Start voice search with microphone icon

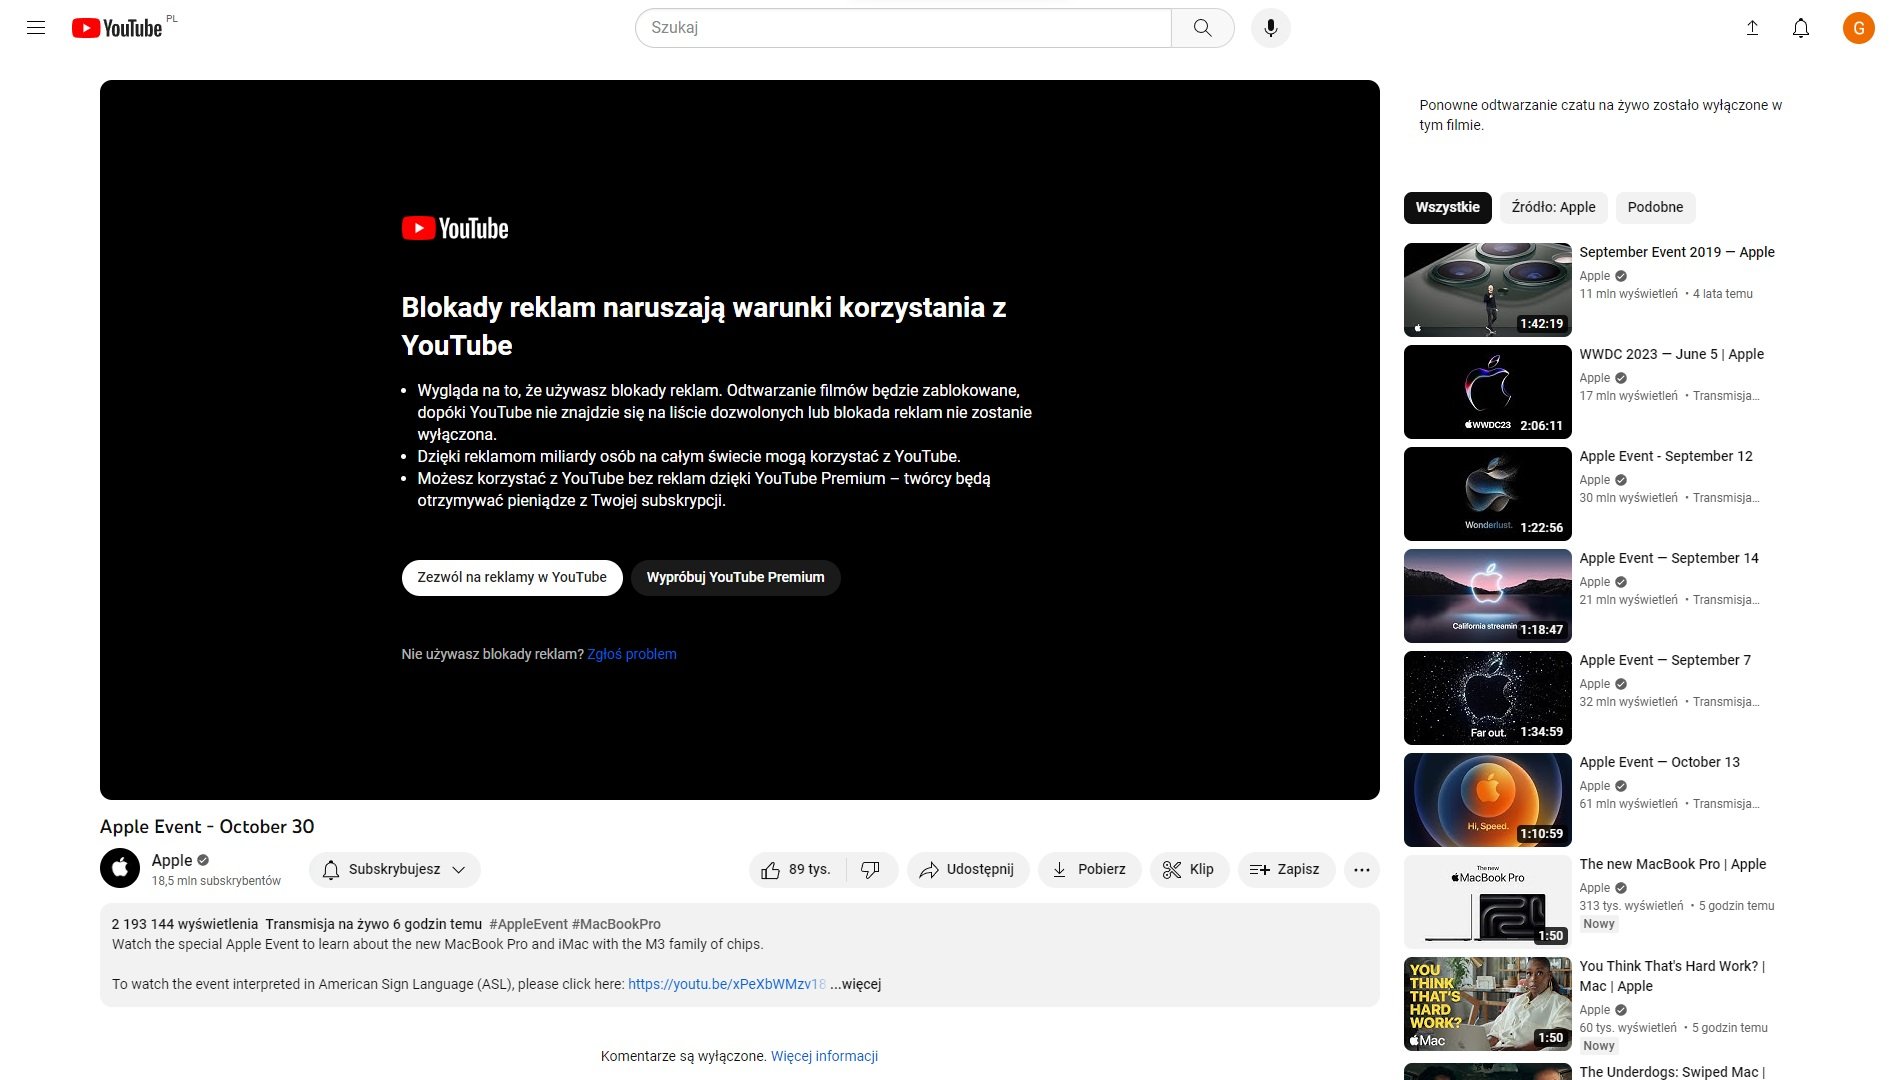coord(1270,28)
